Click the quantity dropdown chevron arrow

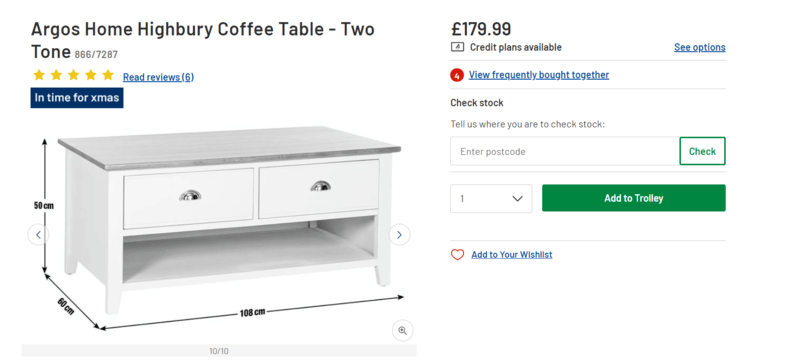(x=517, y=198)
